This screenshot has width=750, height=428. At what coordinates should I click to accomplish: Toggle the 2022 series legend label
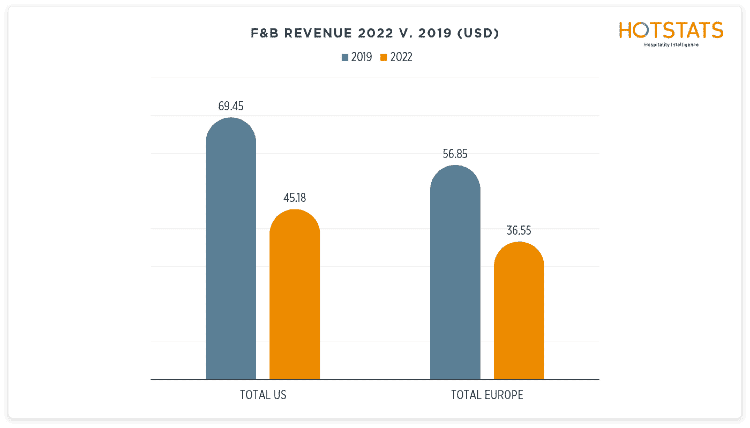point(401,57)
